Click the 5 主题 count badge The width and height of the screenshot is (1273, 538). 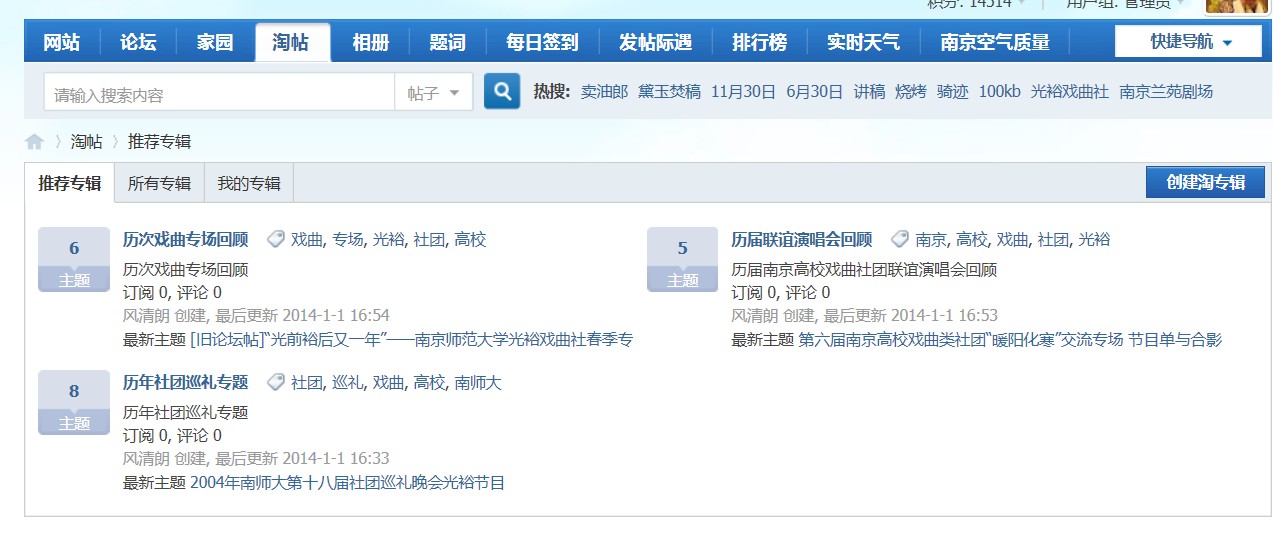click(682, 259)
